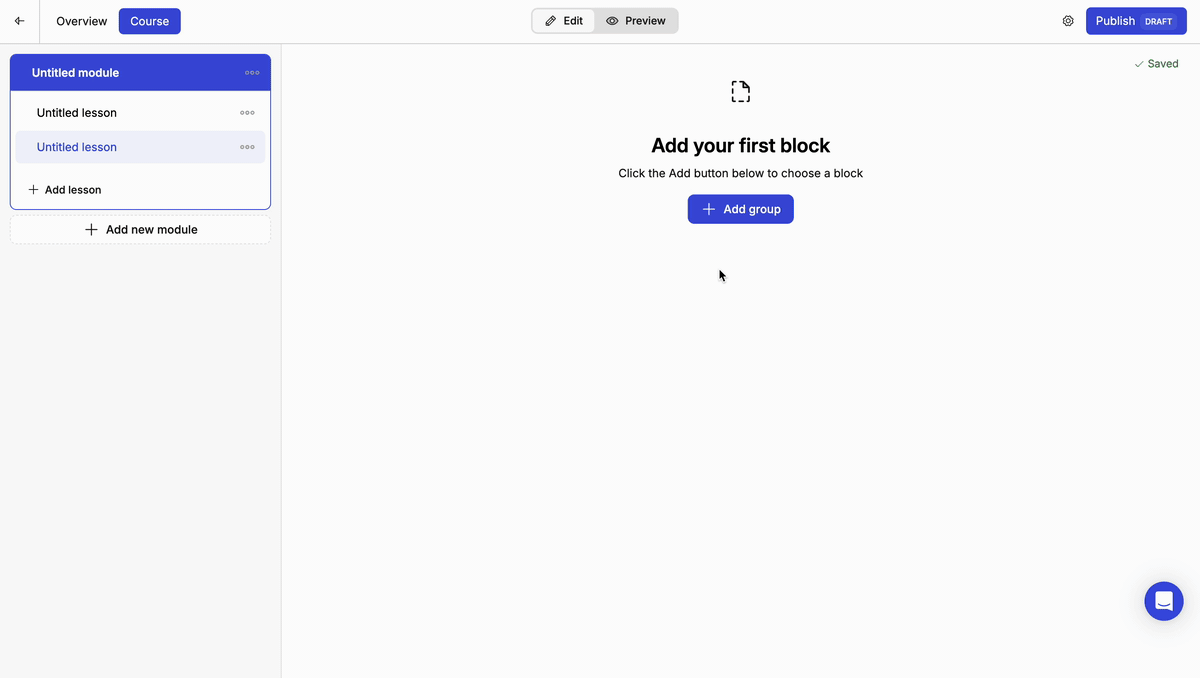Click the "Click the Add button below" hint text

[x=741, y=173]
